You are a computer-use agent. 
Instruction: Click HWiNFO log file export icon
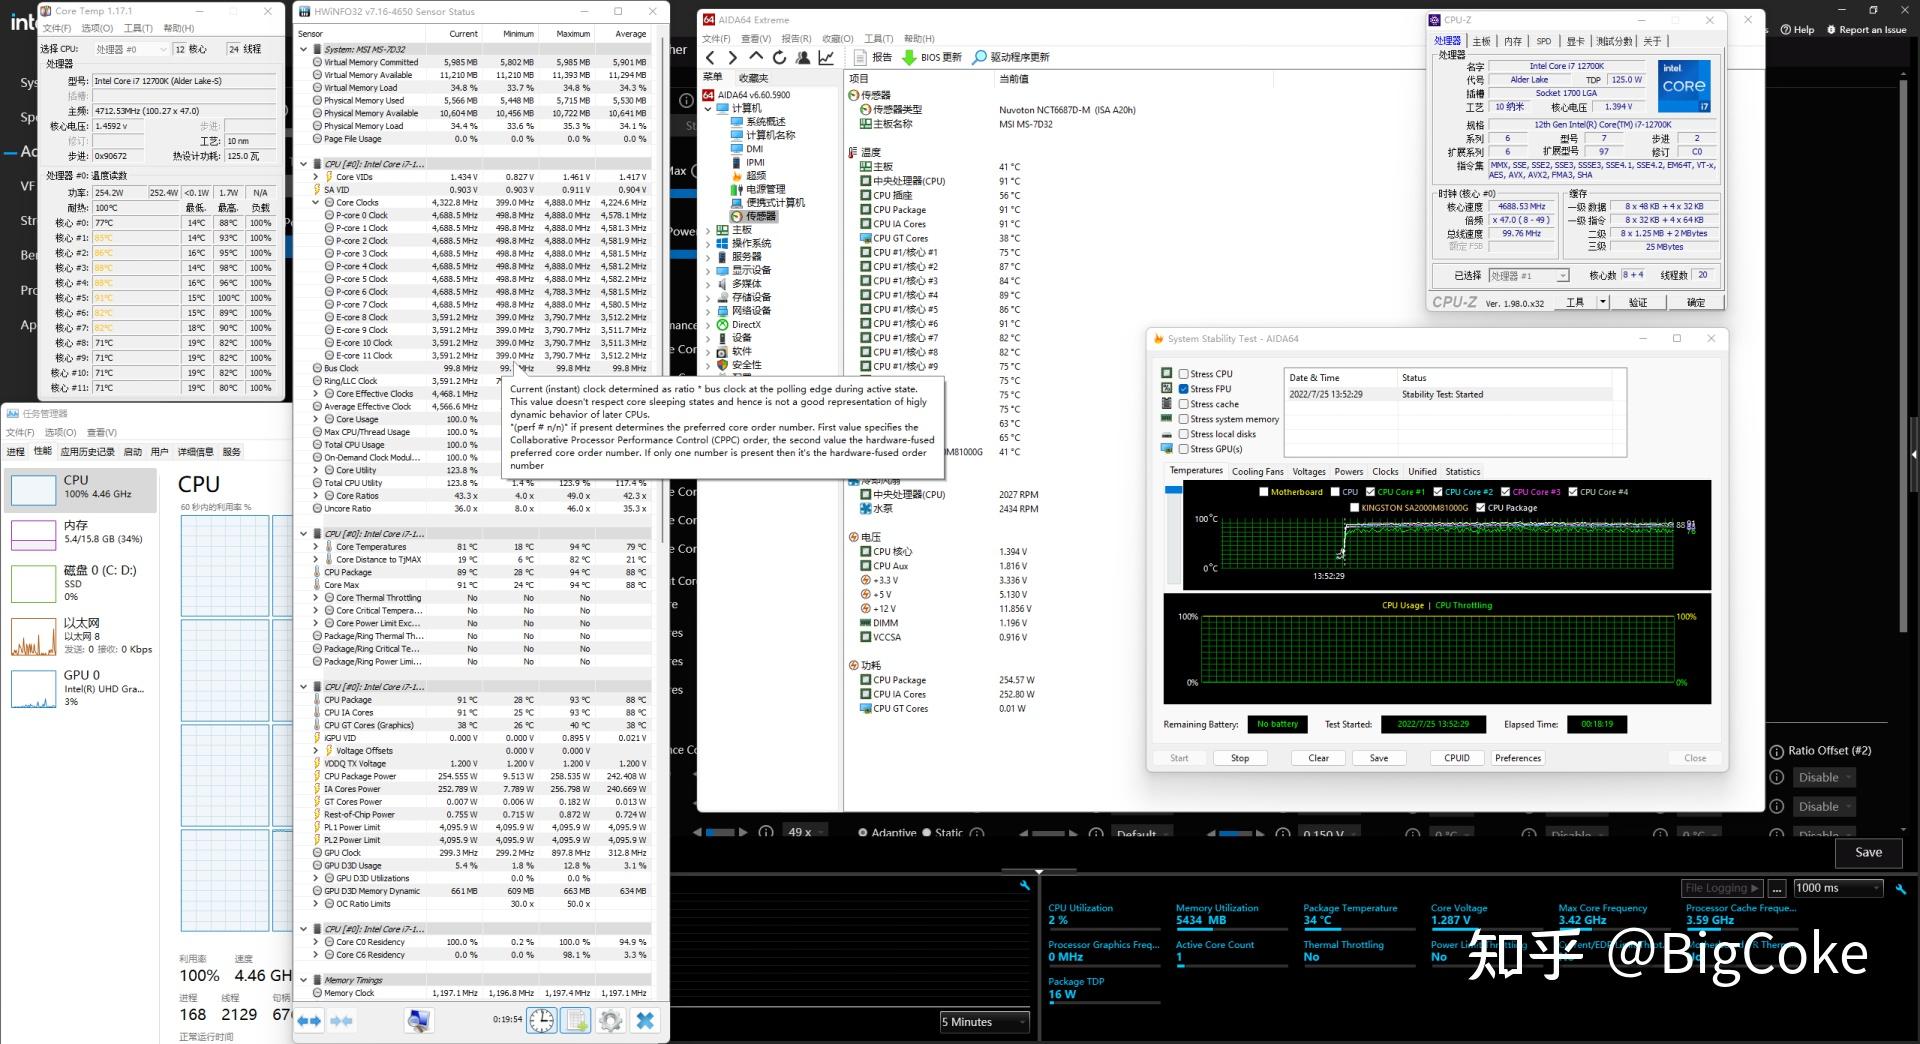click(576, 1020)
